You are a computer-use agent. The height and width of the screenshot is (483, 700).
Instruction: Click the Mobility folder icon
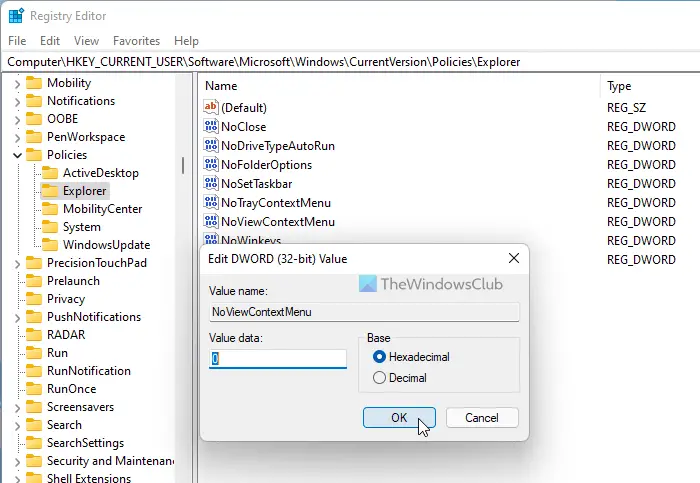click(34, 83)
